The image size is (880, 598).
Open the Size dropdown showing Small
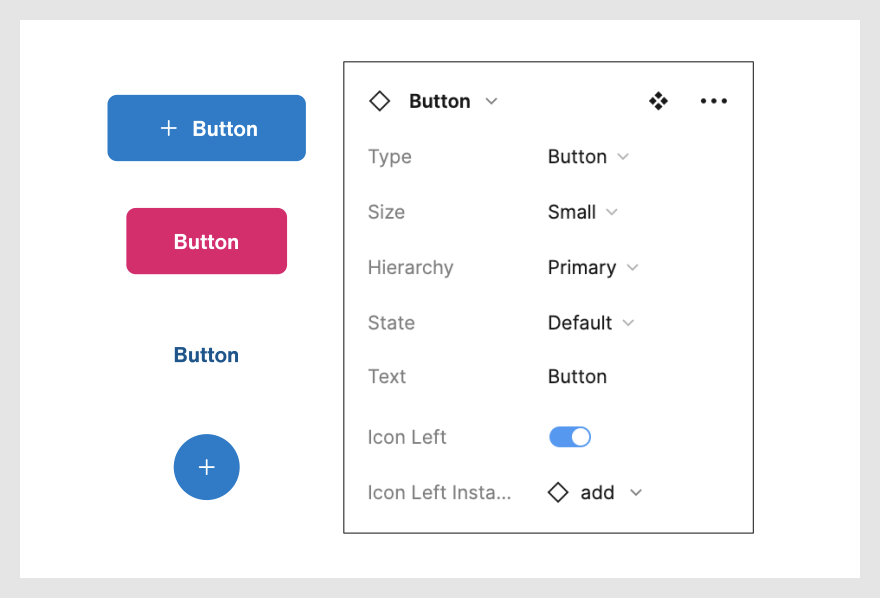click(583, 212)
